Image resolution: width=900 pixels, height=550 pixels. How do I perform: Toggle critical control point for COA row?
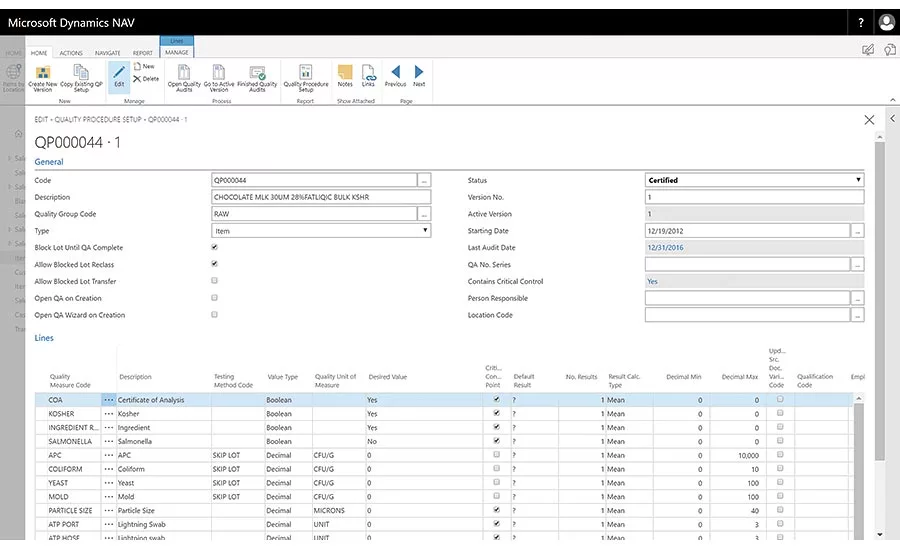tap(496, 399)
